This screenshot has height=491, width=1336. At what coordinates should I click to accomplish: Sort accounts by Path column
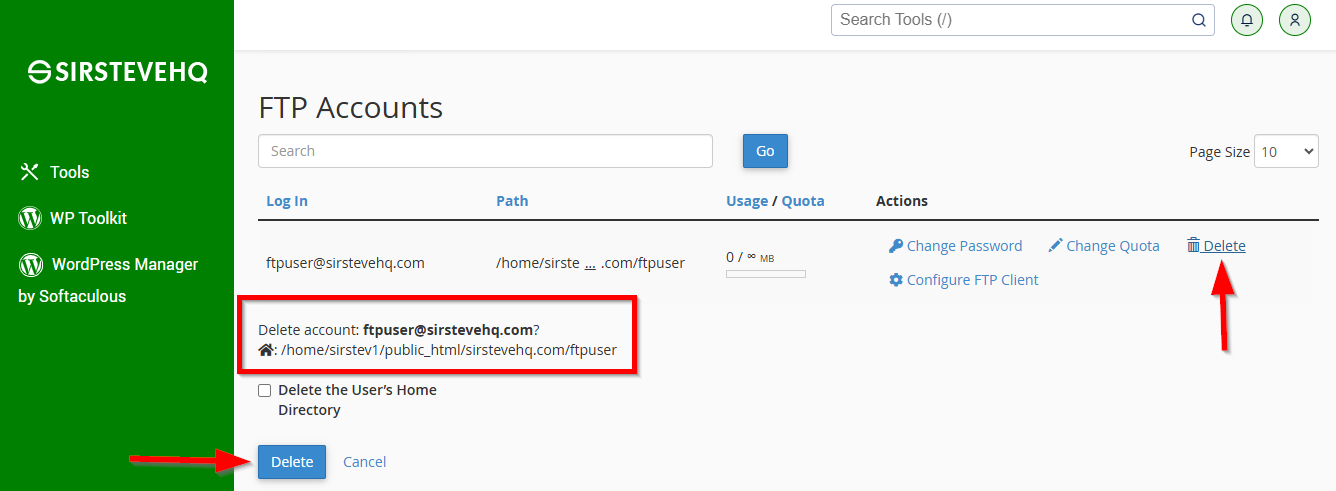[x=512, y=201]
